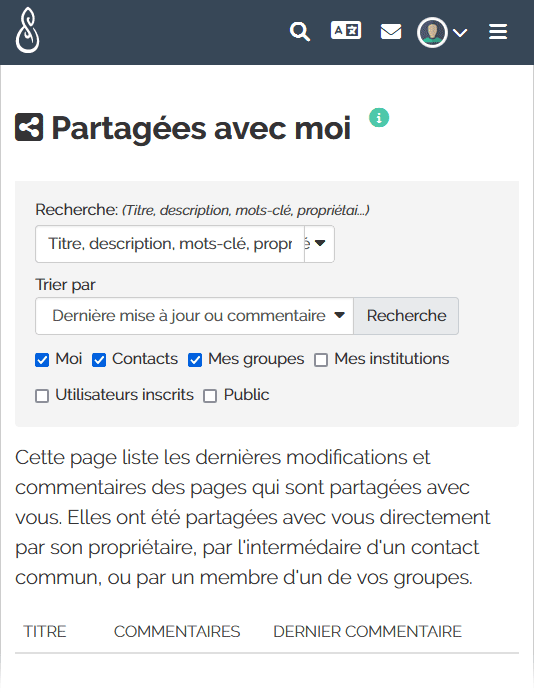Focus the Recherche text input field
The image size is (534, 694).
[x=170, y=244]
